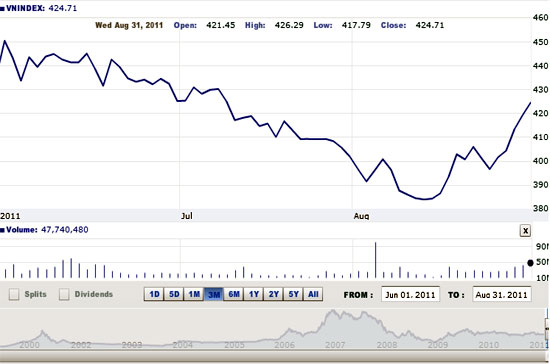The height and width of the screenshot is (364, 550).
Task: Enable the Dividends checkbox
Action: 64,294
